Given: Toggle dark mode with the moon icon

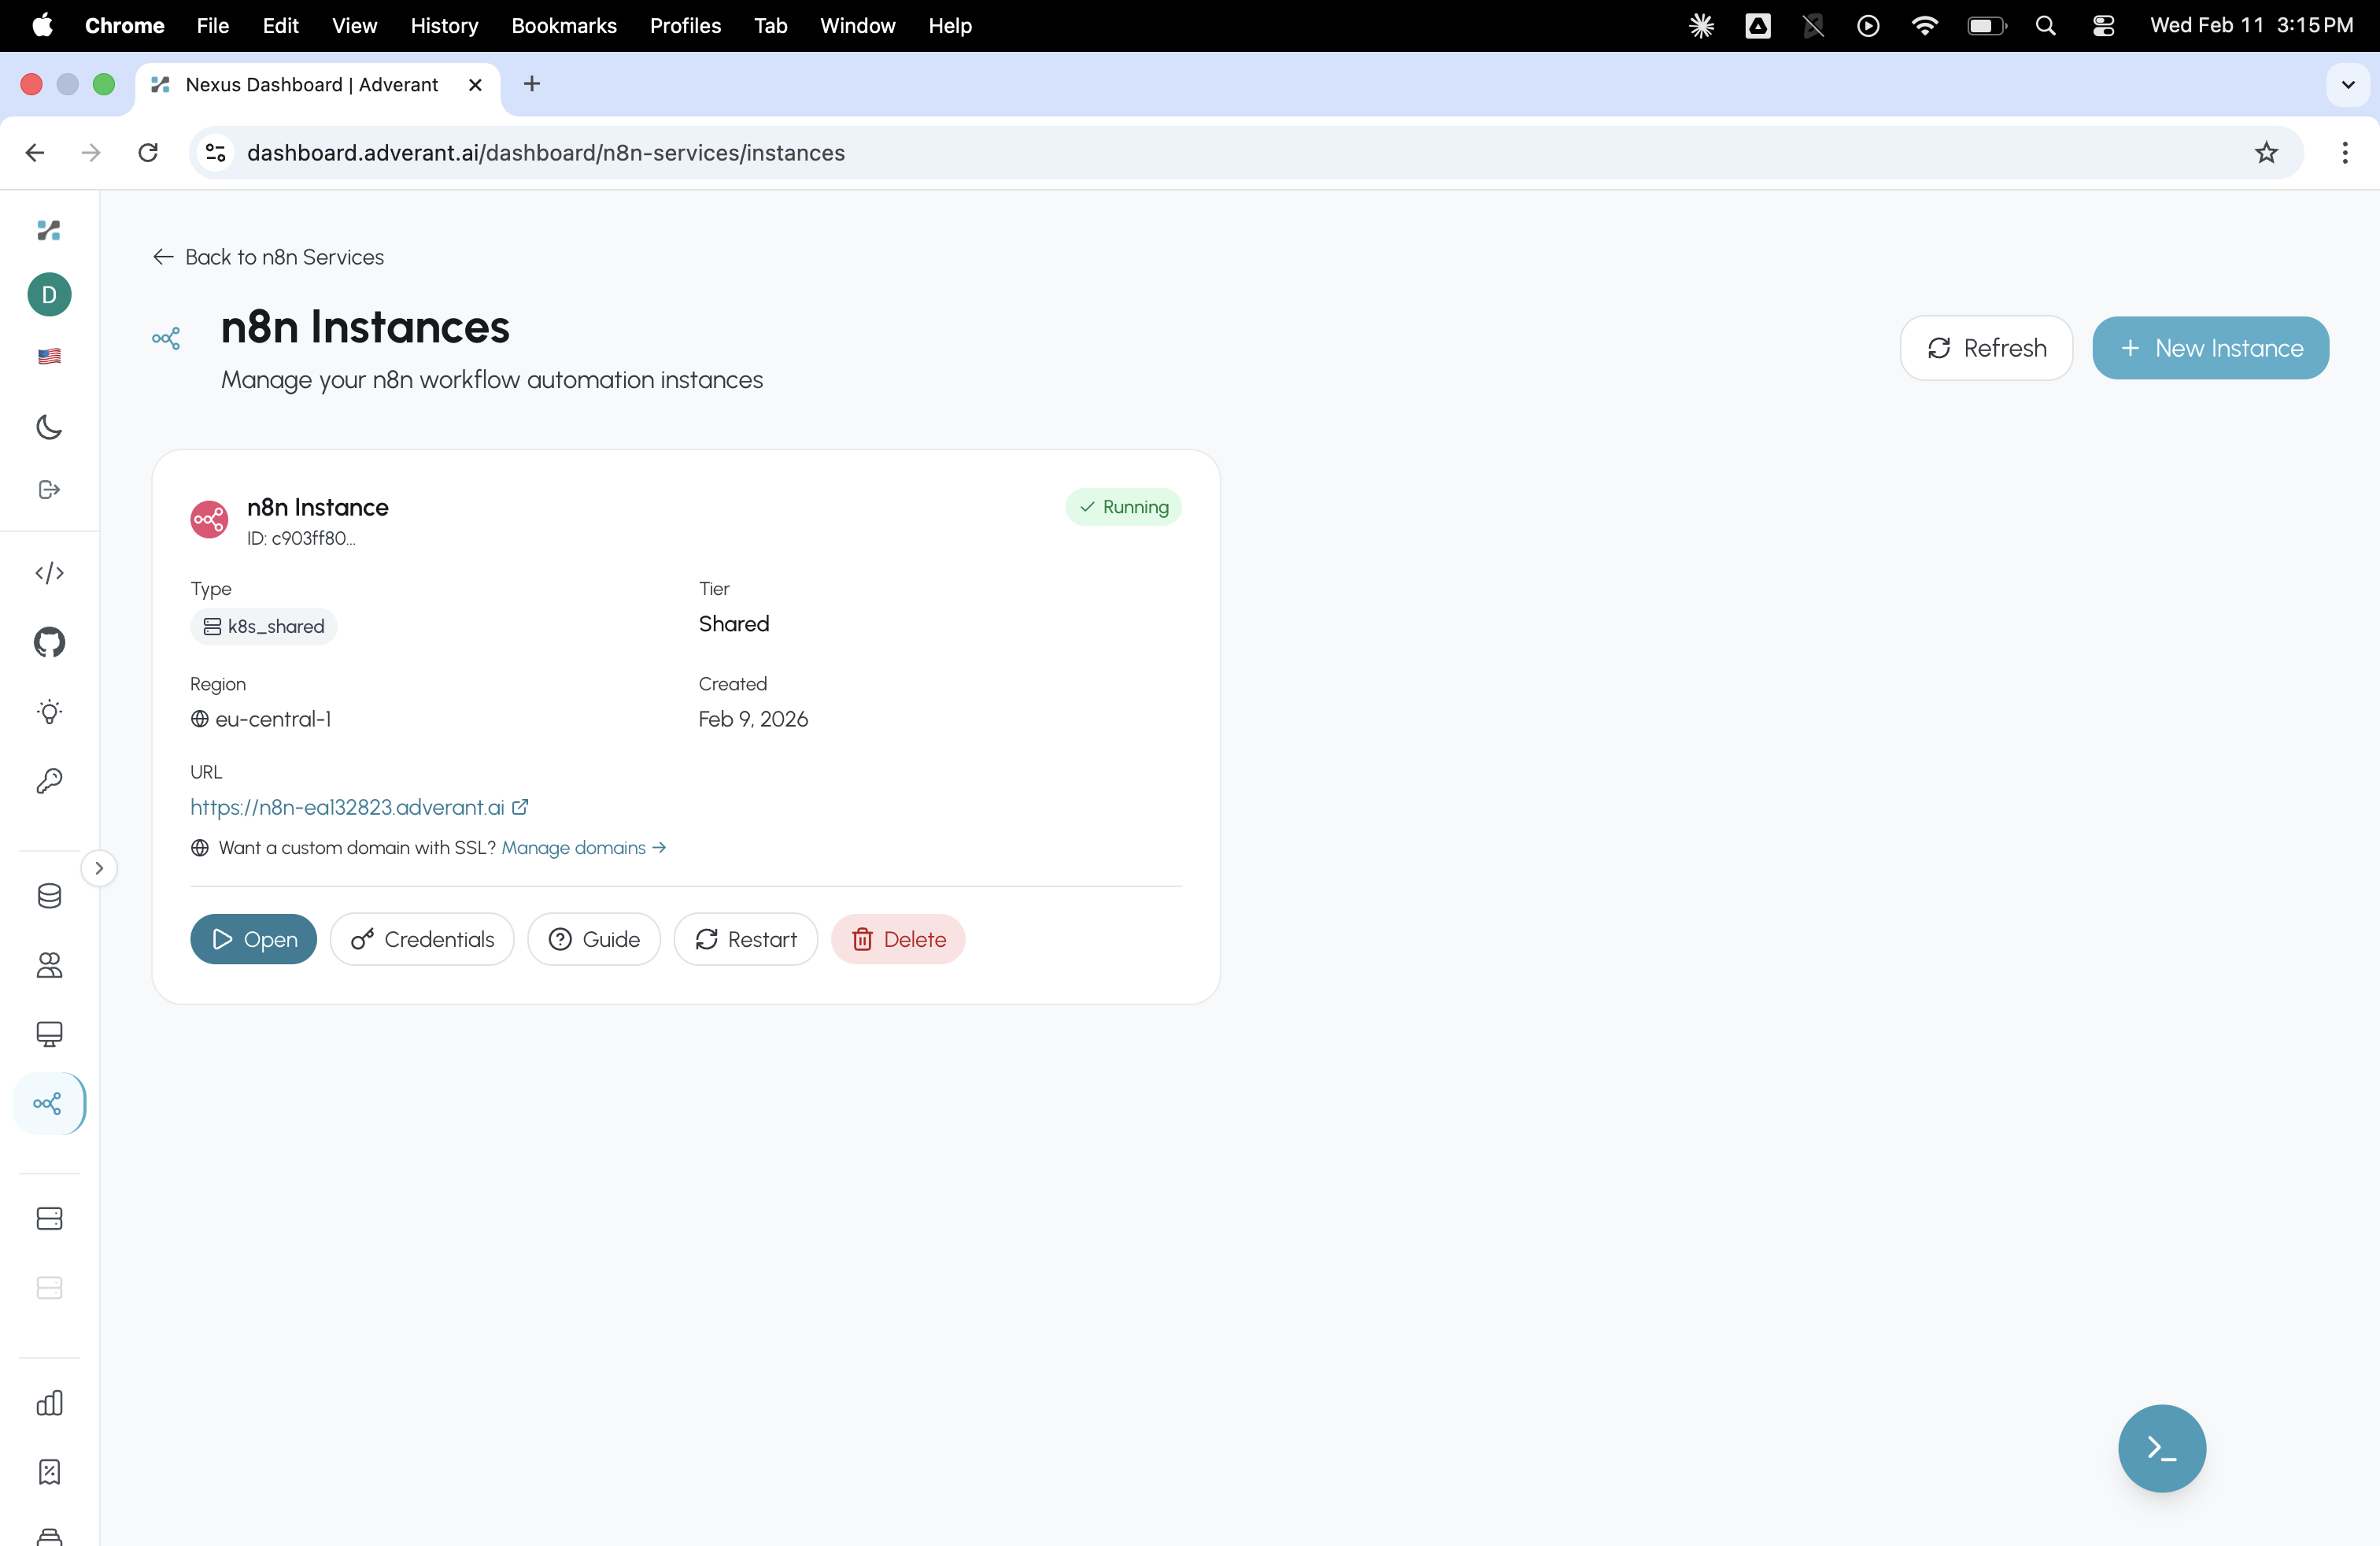Looking at the screenshot, I should pyautogui.click(x=48, y=427).
